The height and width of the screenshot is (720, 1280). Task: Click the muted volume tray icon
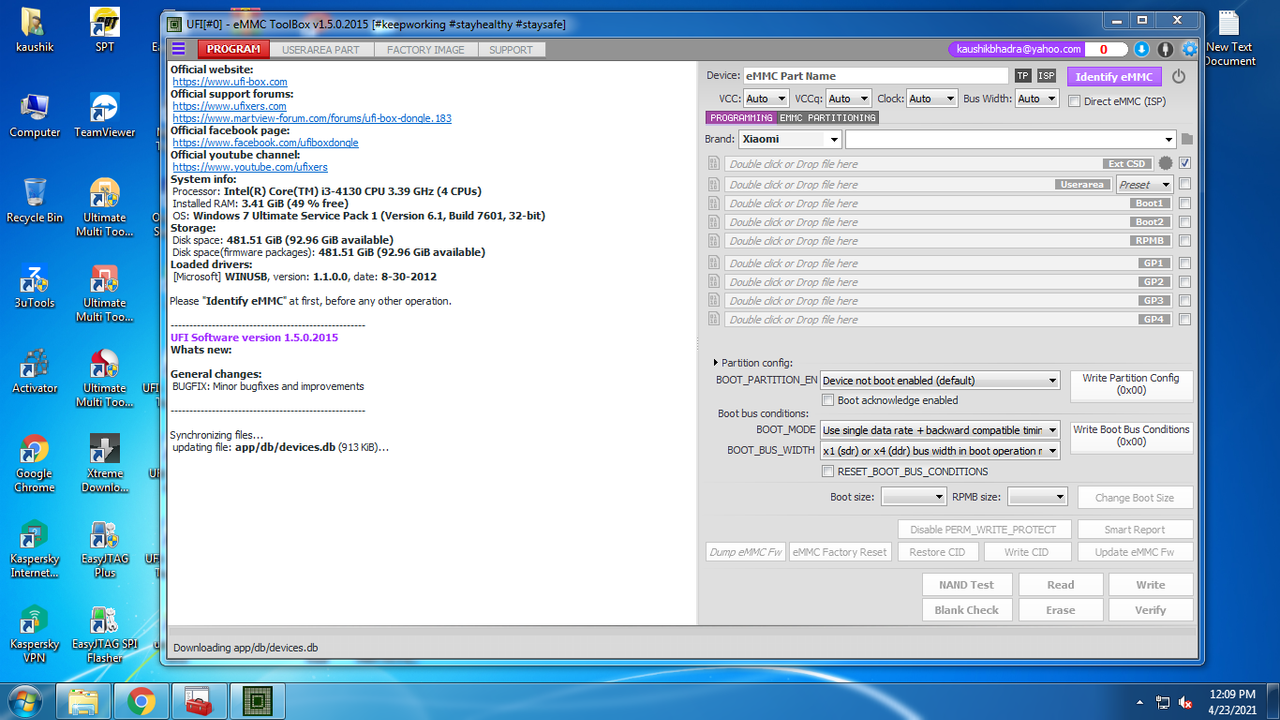coord(1185,702)
